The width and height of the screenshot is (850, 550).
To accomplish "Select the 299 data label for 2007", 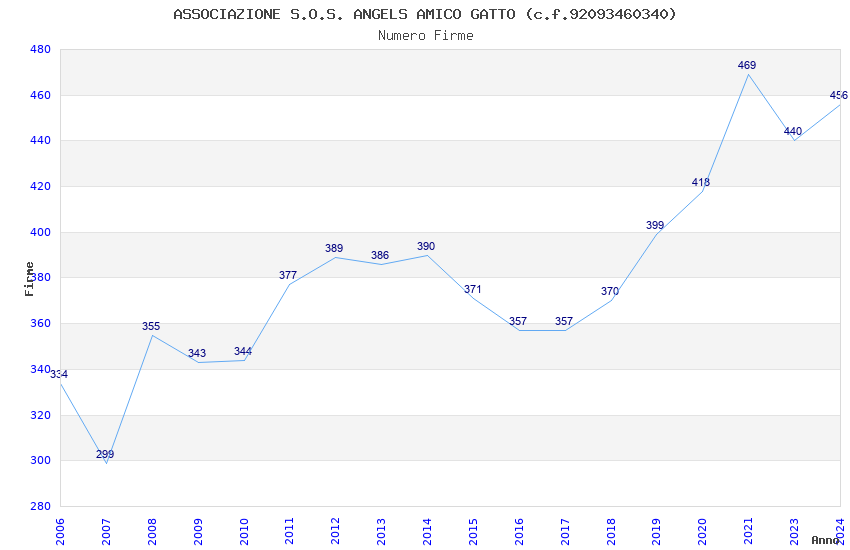I will pyautogui.click(x=105, y=454).
